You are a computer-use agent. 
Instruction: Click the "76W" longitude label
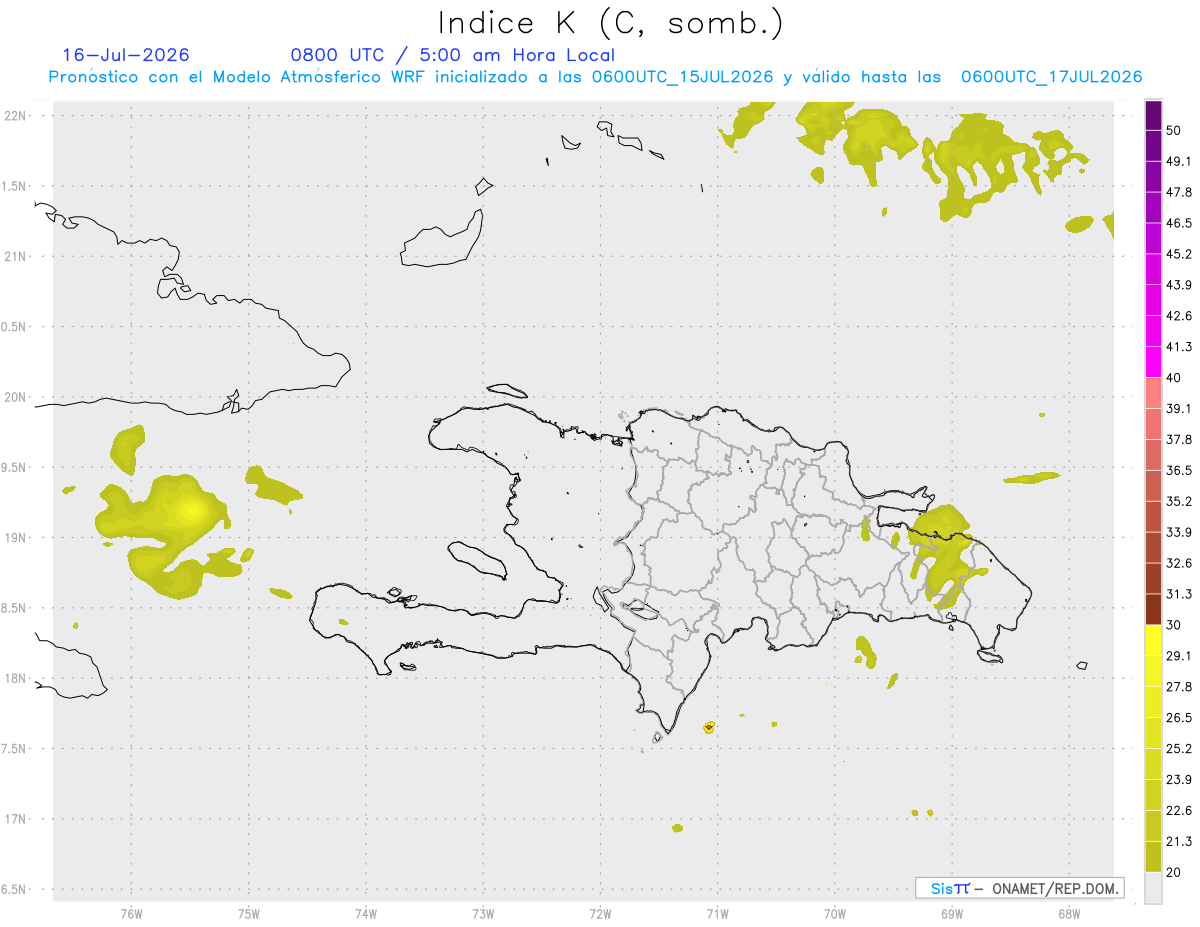click(x=131, y=914)
